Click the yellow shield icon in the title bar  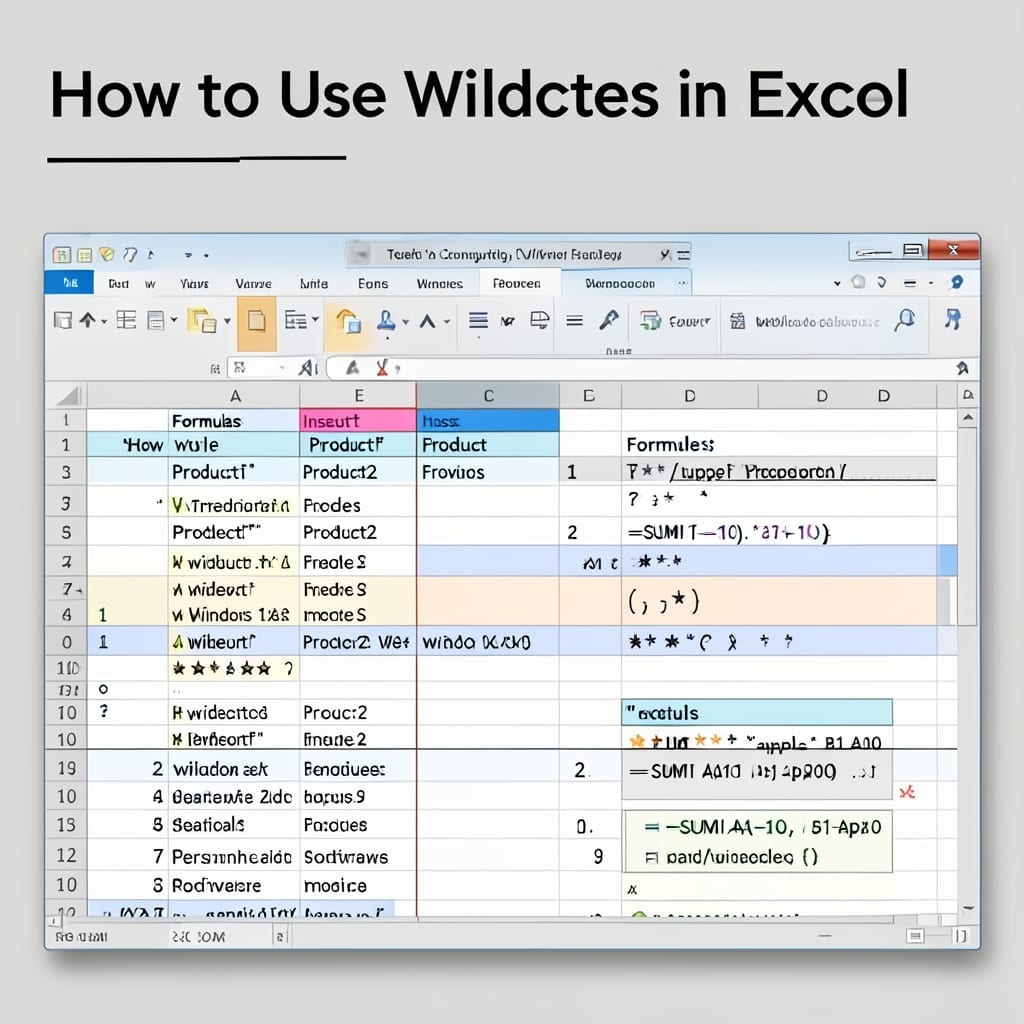pyautogui.click(x=106, y=254)
